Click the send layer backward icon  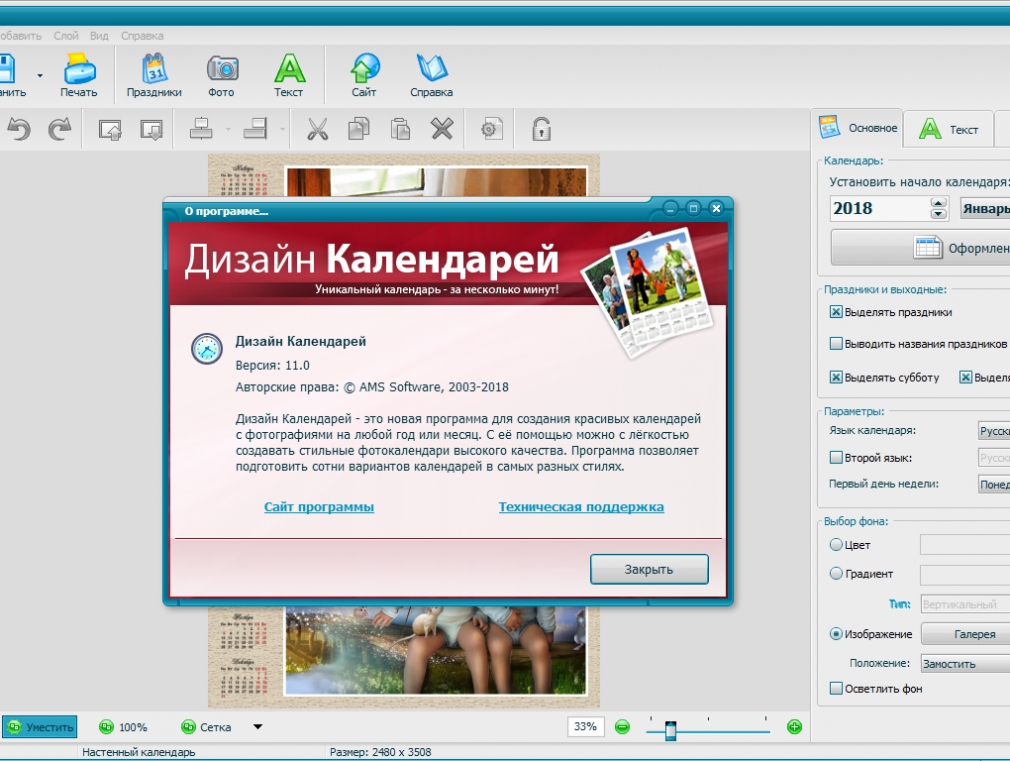point(151,130)
